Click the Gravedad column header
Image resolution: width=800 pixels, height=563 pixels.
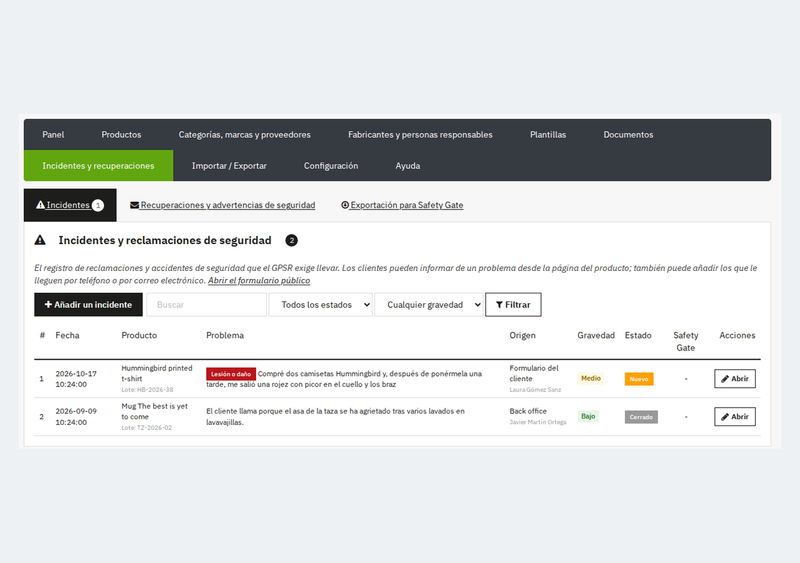[596, 335]
